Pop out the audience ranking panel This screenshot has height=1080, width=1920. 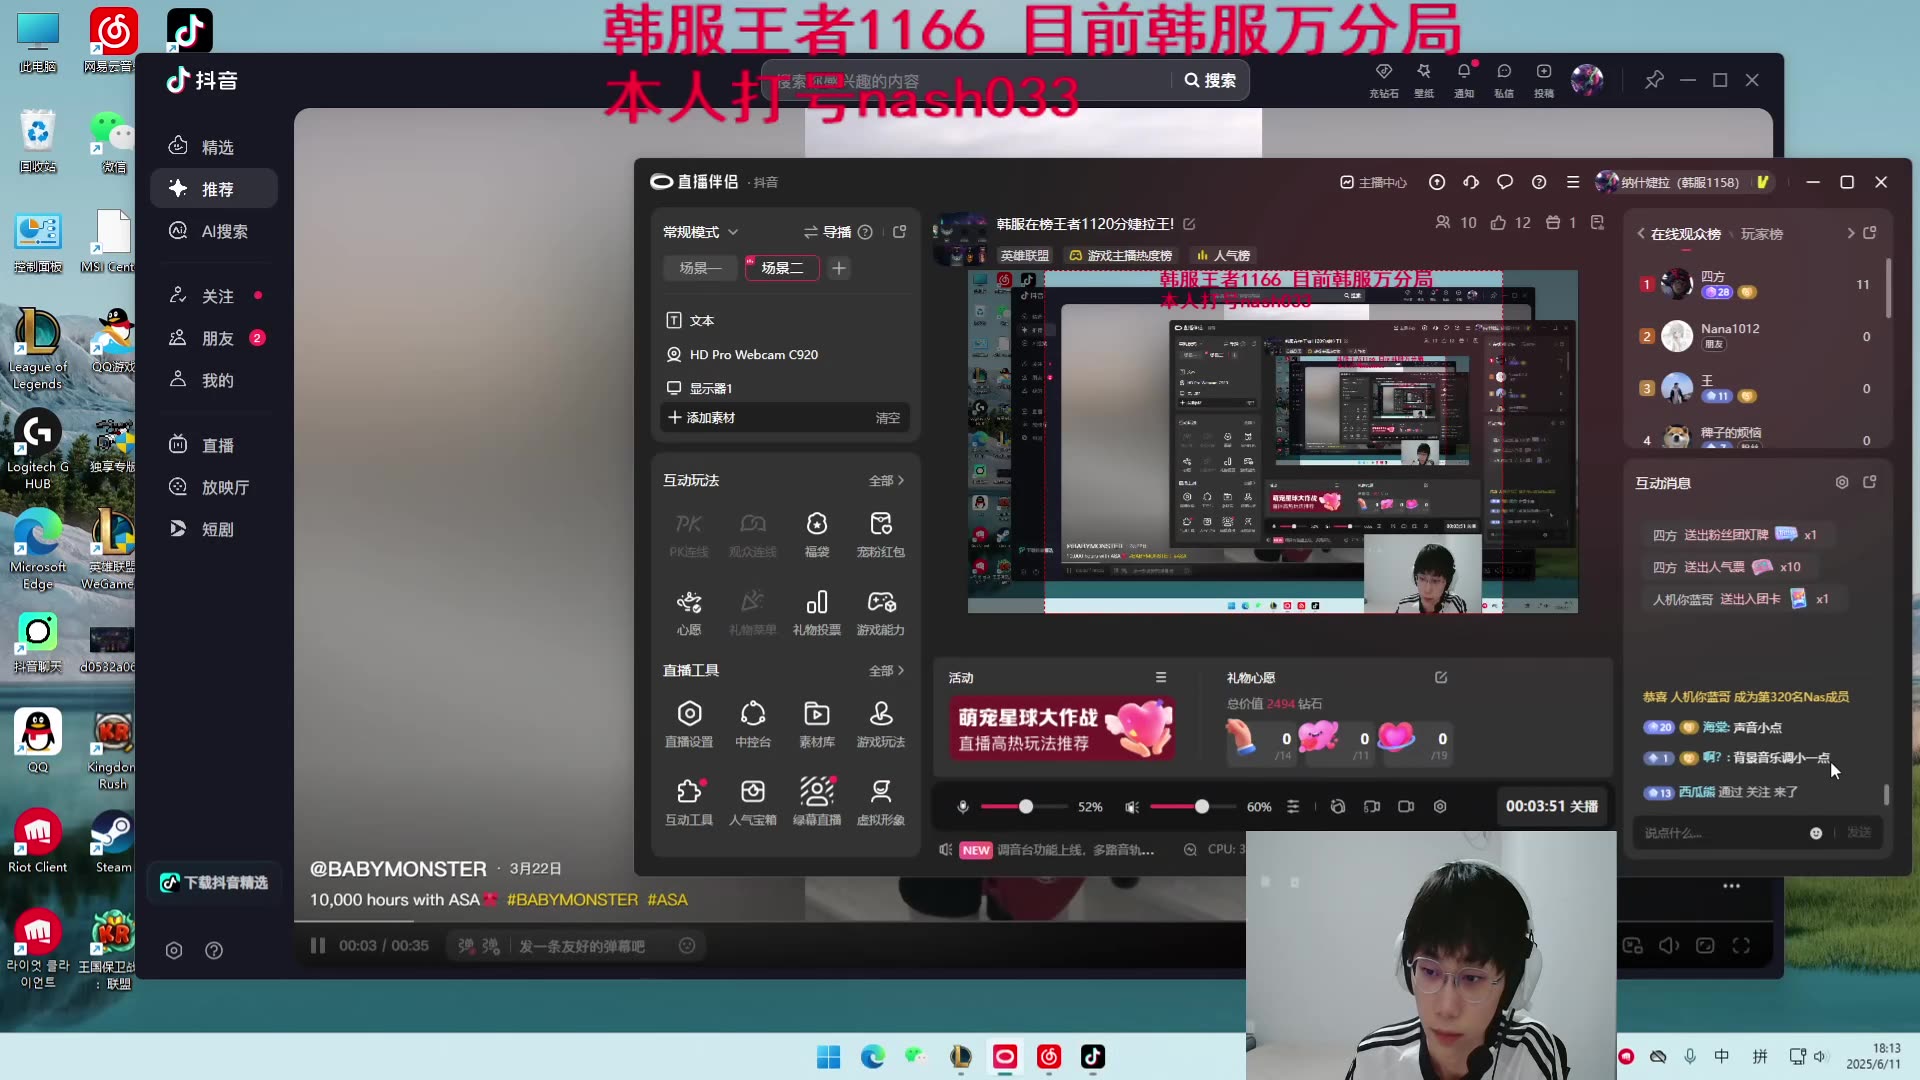tap(1870, 233)
